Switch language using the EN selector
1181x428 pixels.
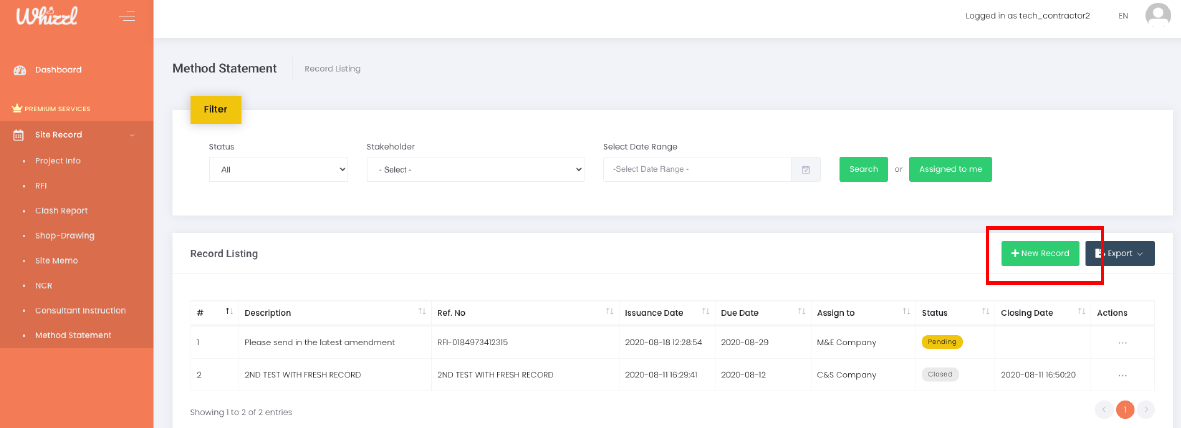[1123, 16]
